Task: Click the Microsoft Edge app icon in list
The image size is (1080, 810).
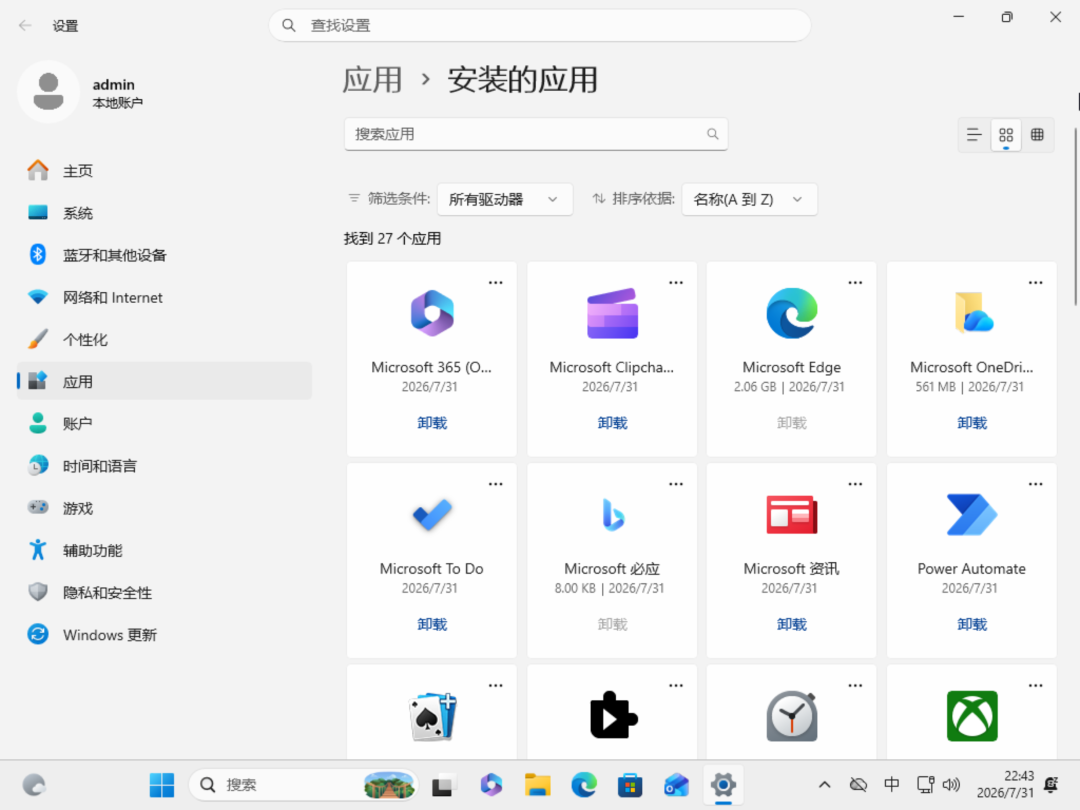Action: pos(791,313)
